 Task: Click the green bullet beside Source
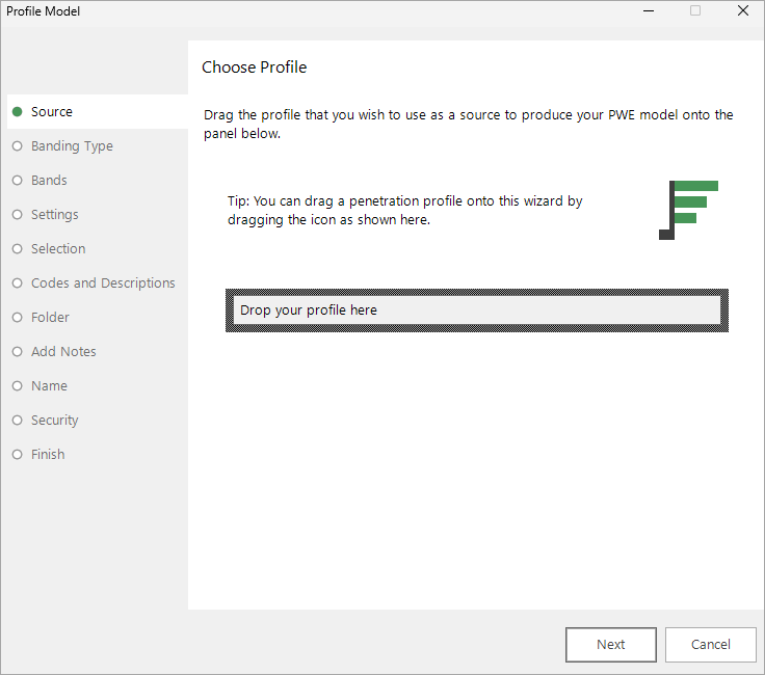(x=17, y=112)
